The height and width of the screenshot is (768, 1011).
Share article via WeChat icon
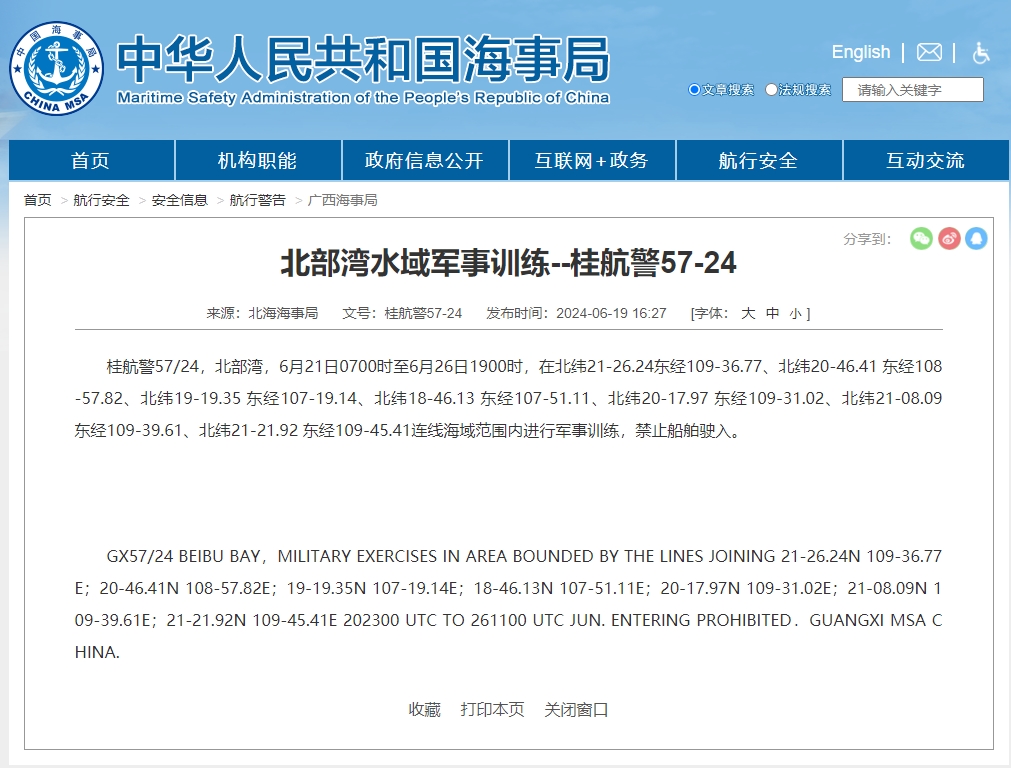tap(921, 238)
